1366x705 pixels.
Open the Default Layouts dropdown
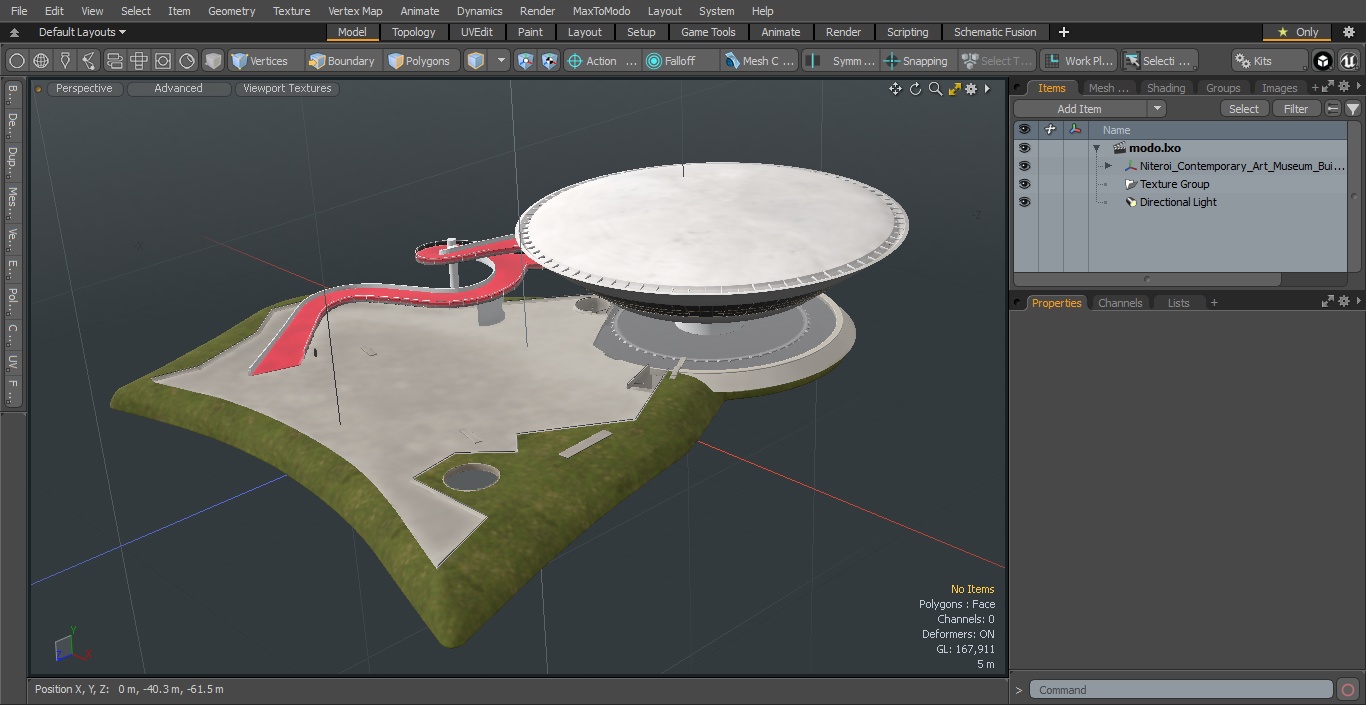point(82,32)
